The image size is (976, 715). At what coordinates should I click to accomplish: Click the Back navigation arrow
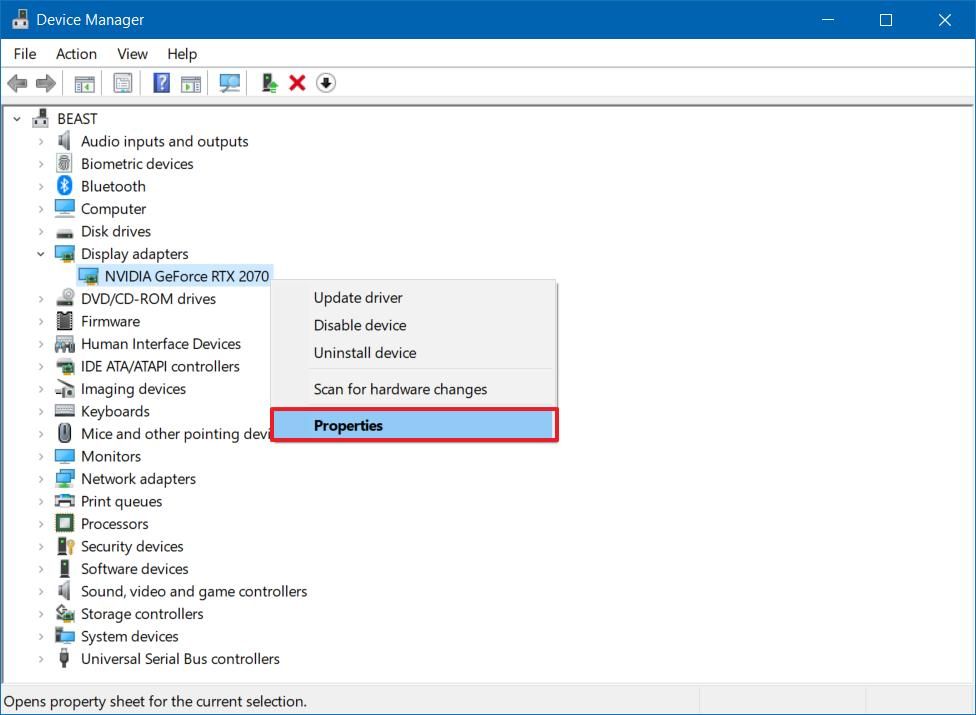click(x=17, y=83)
